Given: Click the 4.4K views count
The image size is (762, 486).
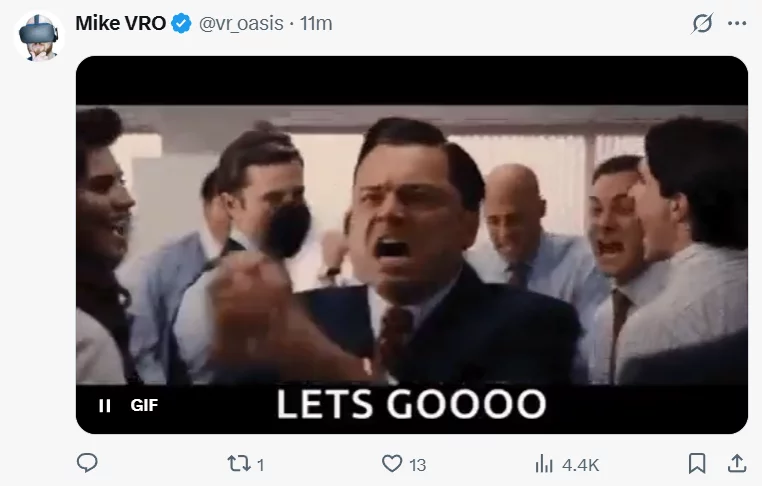Looking at the screenshot, I should click(581, 465).
